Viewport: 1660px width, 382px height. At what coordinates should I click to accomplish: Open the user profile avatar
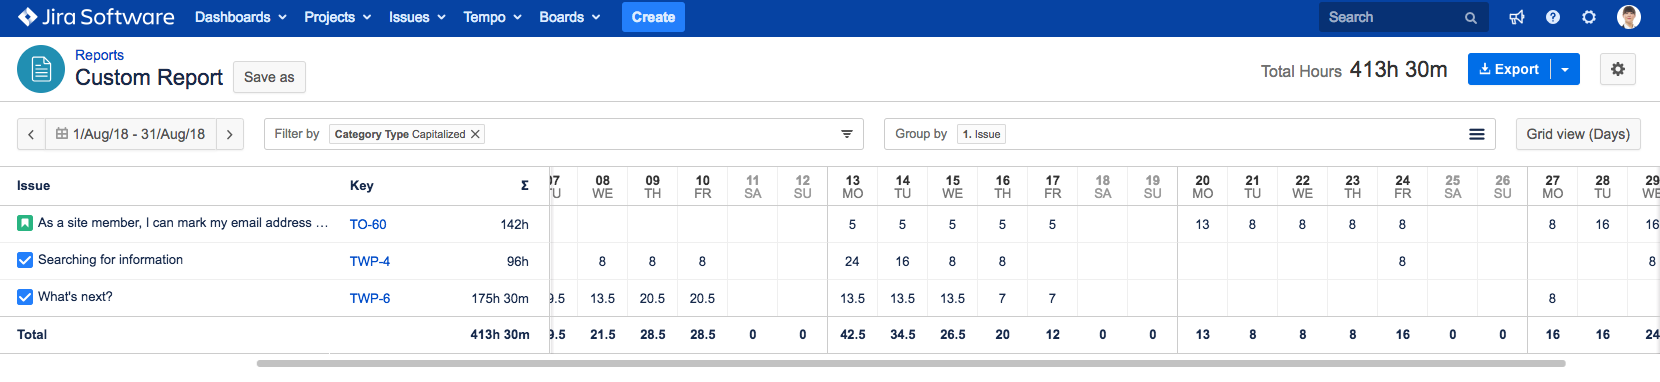[x=1629, y=17]
